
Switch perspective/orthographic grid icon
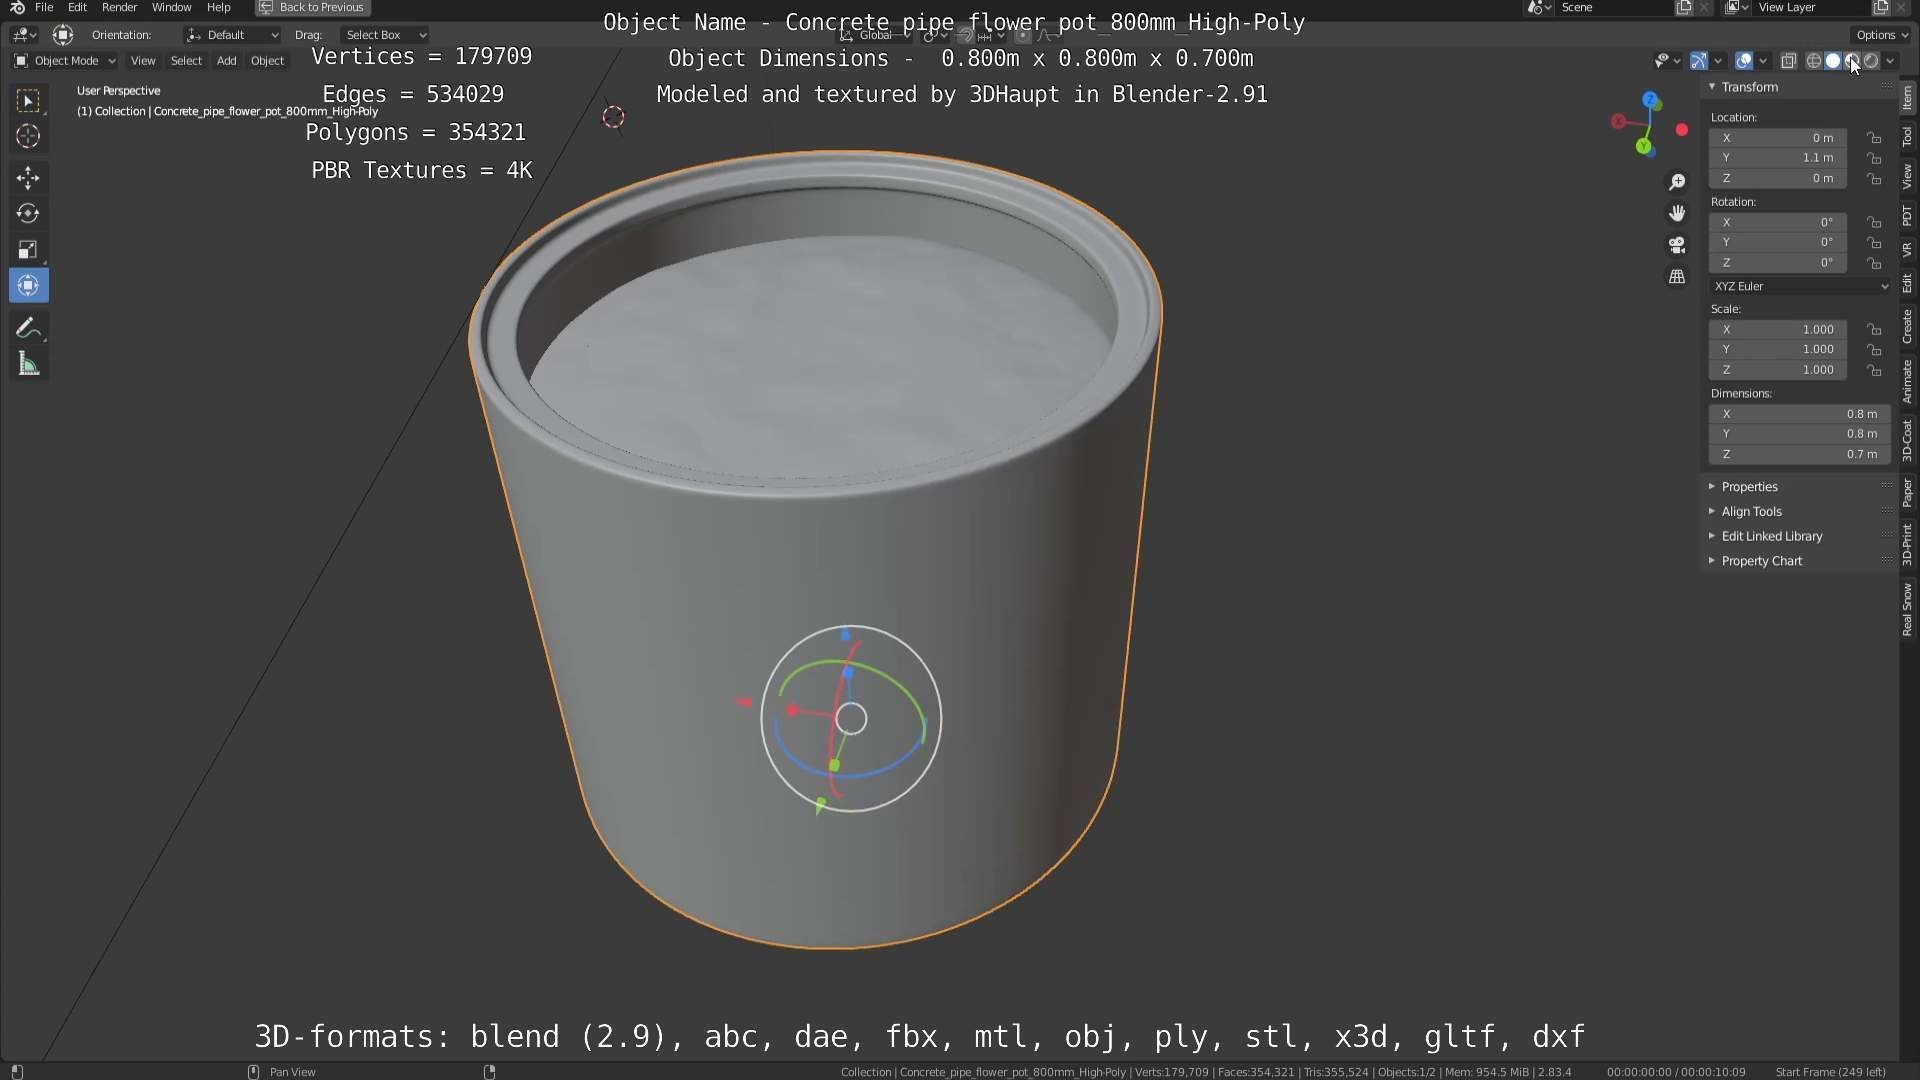click(1677, 277)
